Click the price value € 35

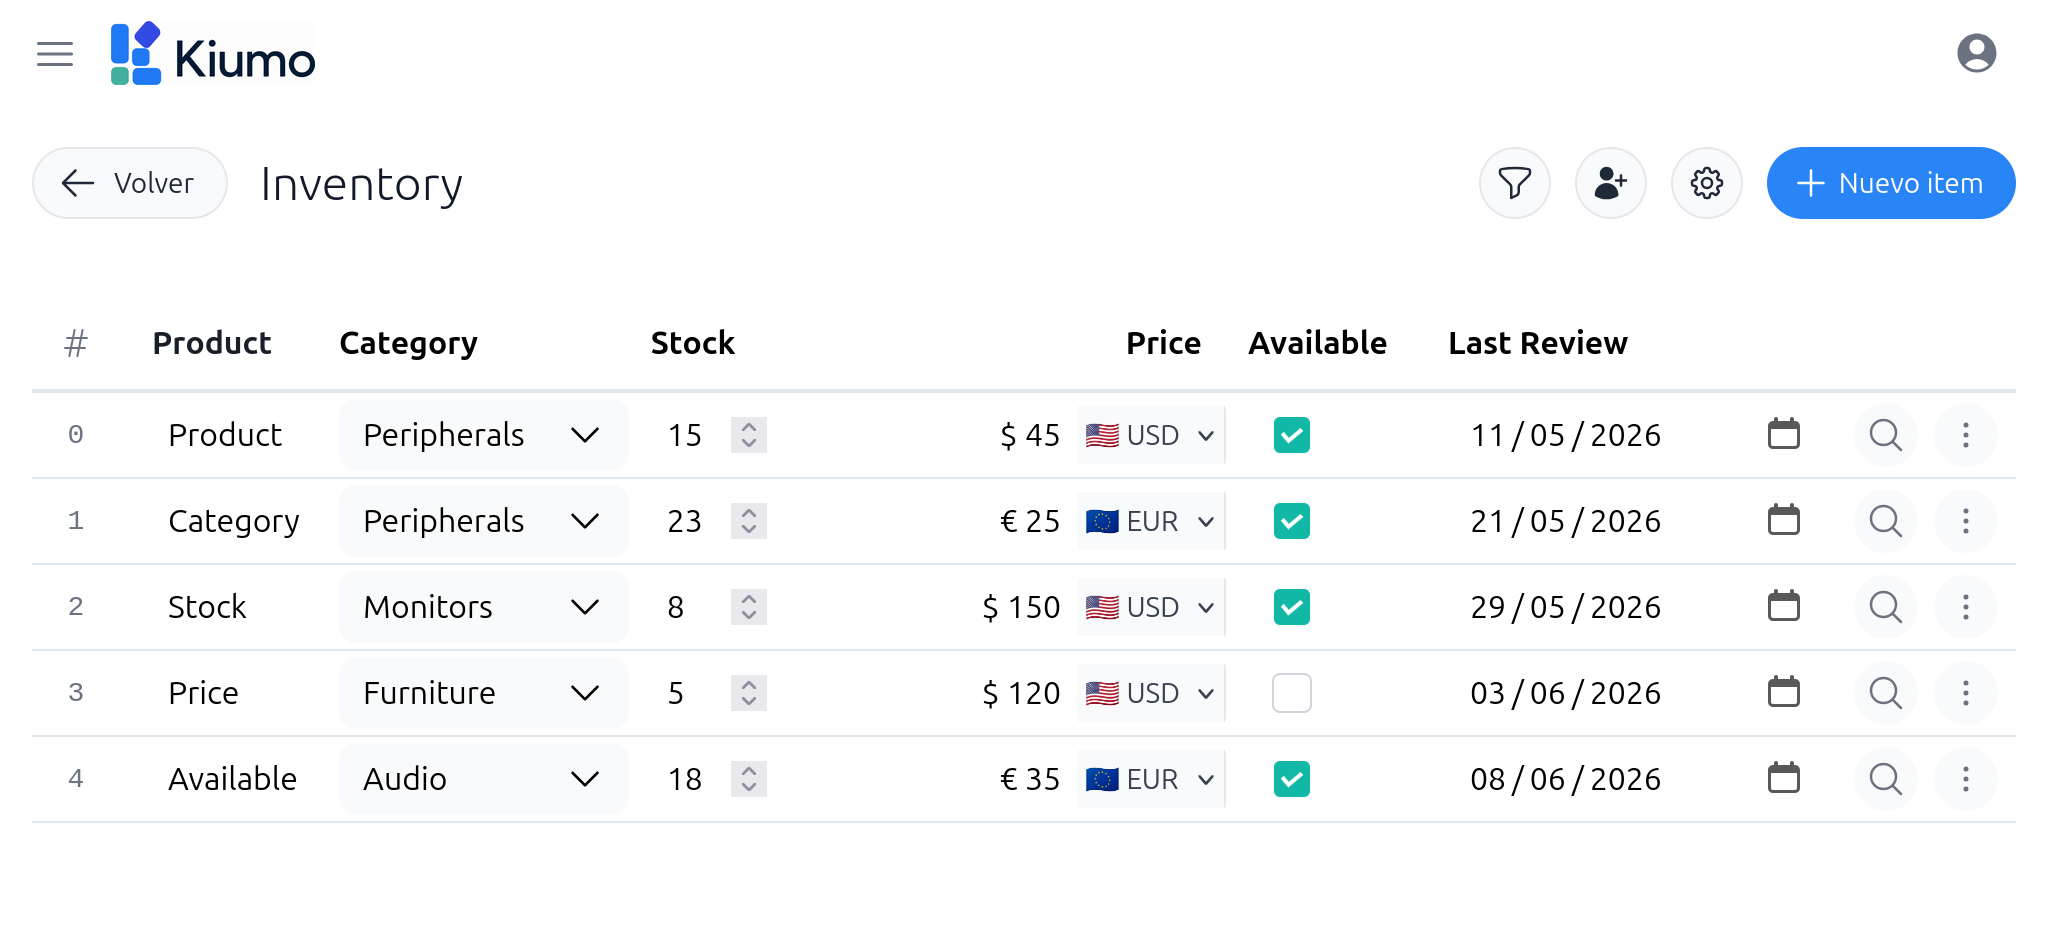pos(1030,779)
